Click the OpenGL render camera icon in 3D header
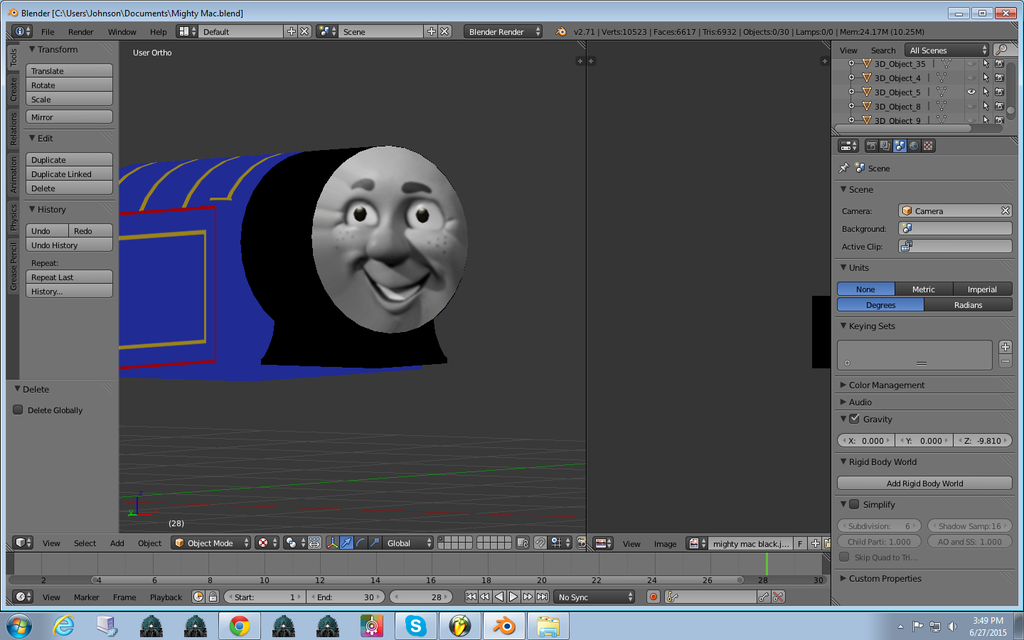 click(x=581, y=543)
